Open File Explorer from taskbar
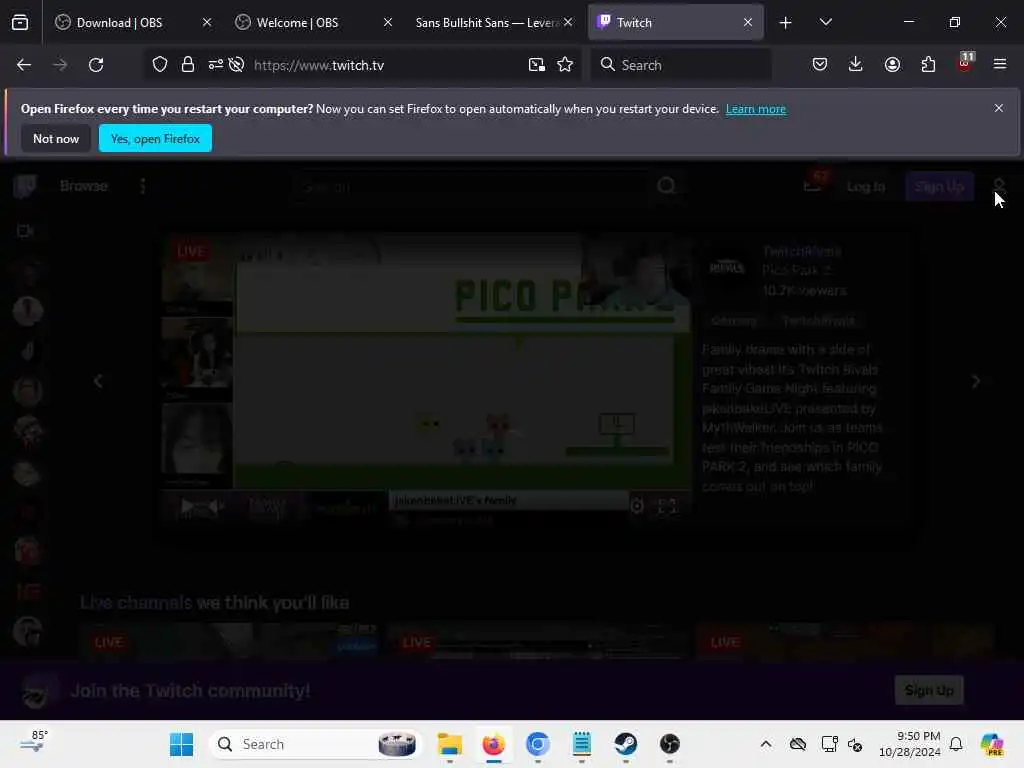Image resolution: width=1024 pixels, height=768 pixels. (449, 744)
